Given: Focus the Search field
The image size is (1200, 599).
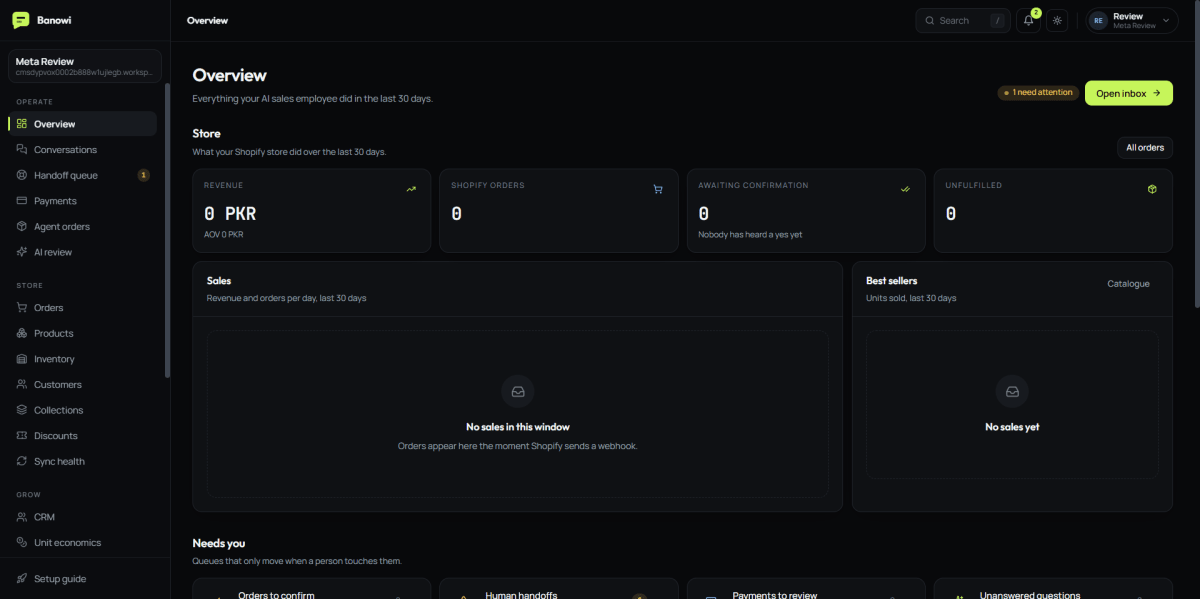Looking at the screenshot, I should (x=963, y=20).
